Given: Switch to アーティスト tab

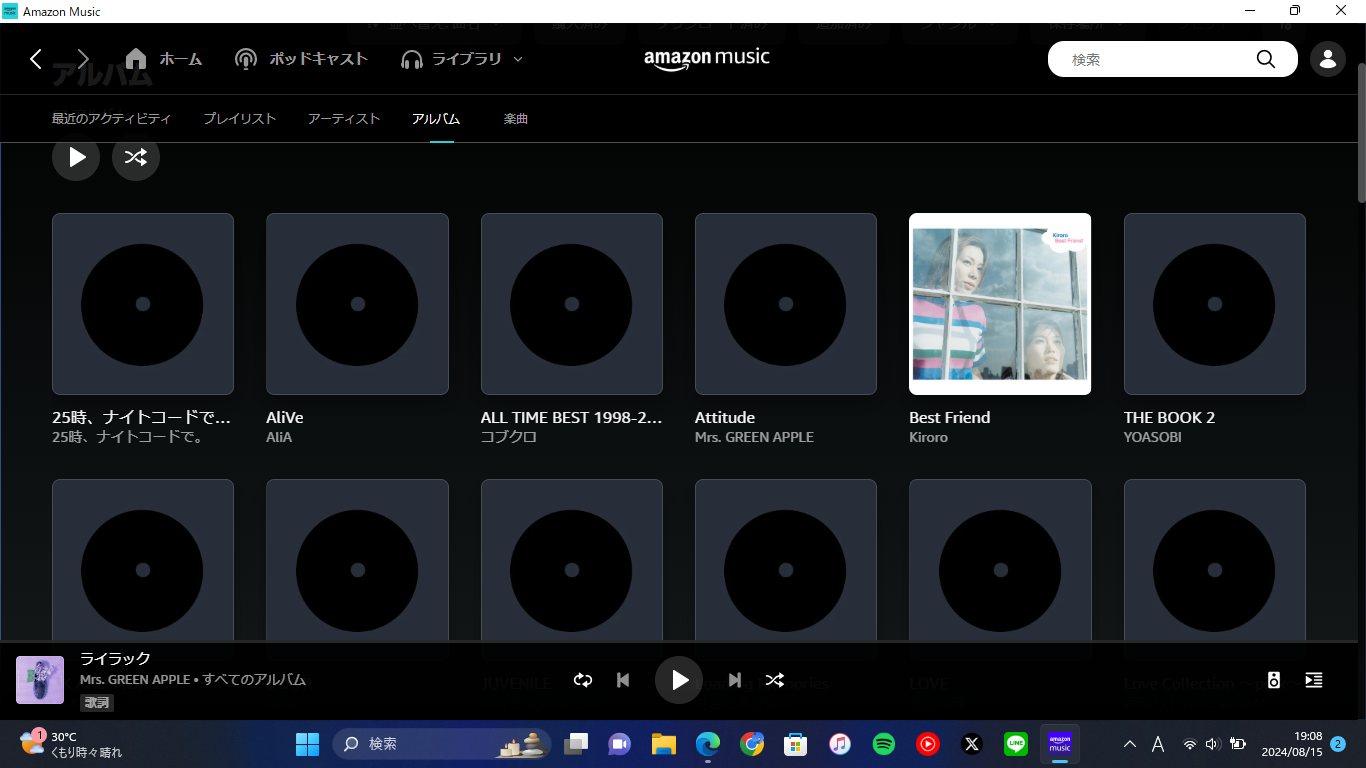Looking at the screenshot, I should click(x=344, y=118).
